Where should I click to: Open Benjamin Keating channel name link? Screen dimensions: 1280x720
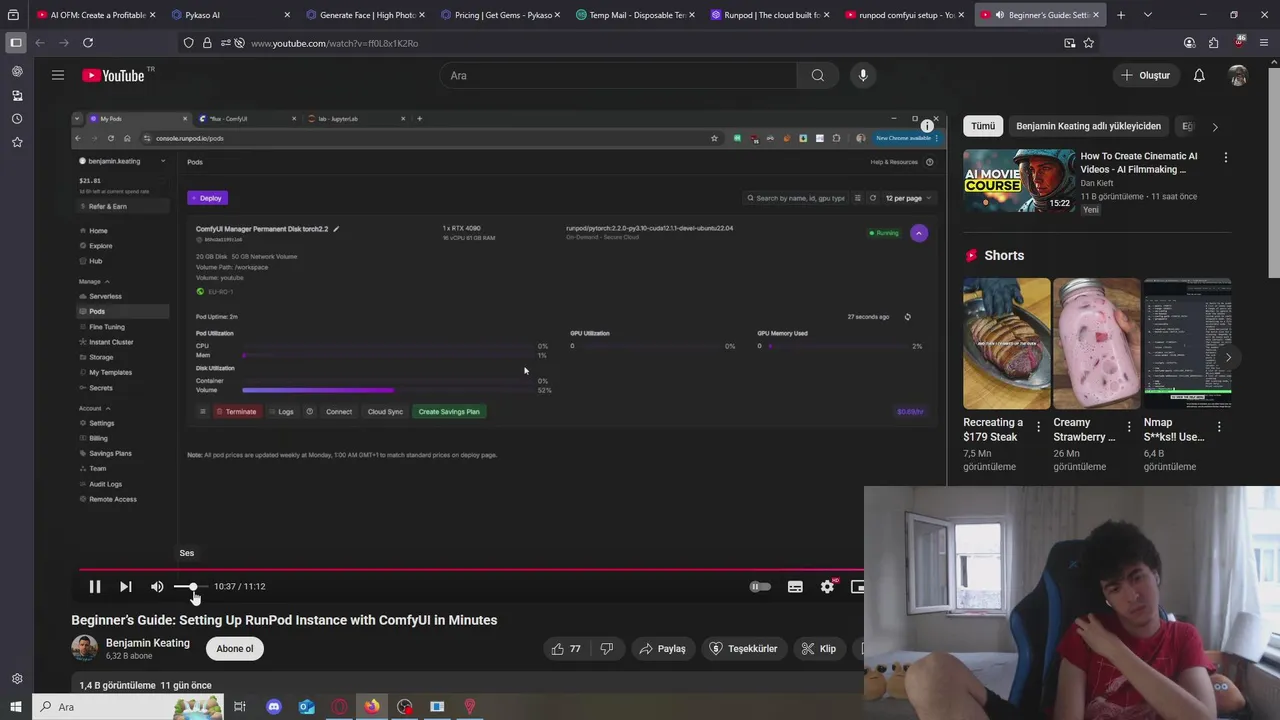click(x=148, y=643)
